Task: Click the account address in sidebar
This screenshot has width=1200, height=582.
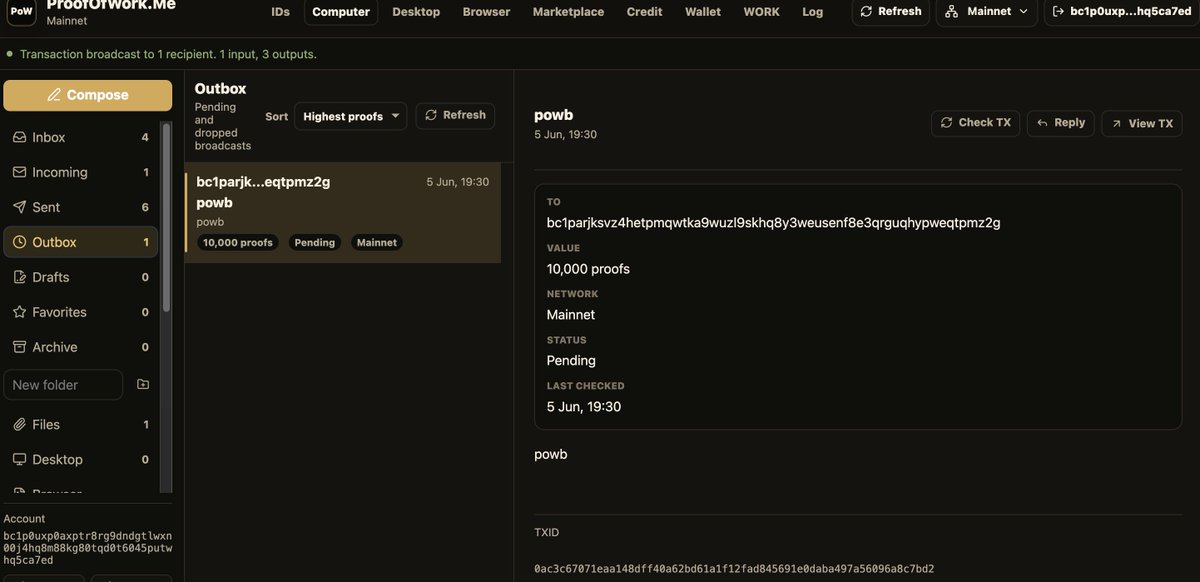Action: tap(88, 548)
